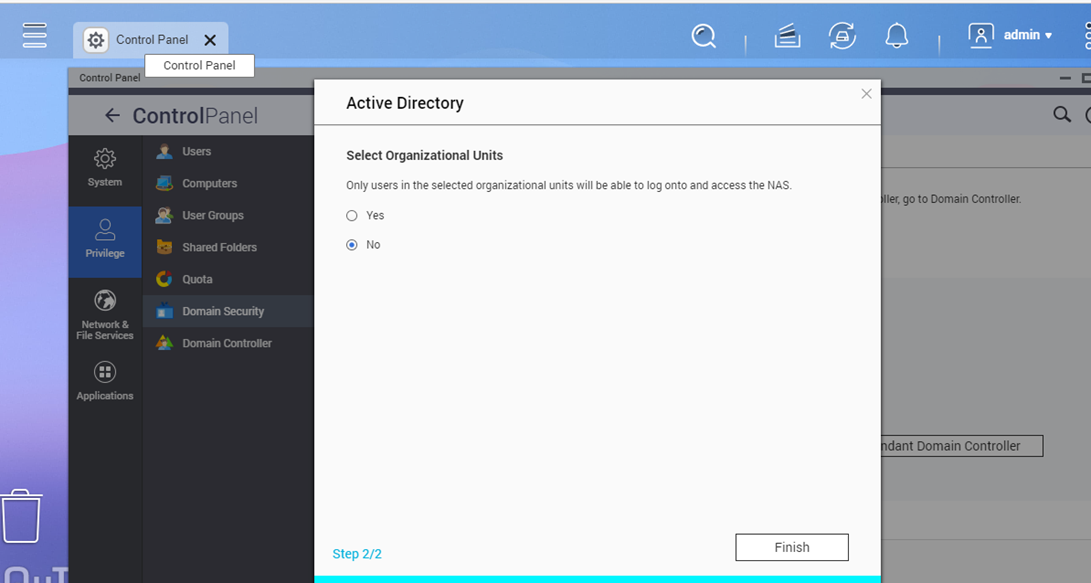The width and height of the screenshot is (1091, 583).
Task: Open the System category
Action: (x=105, y=168)
